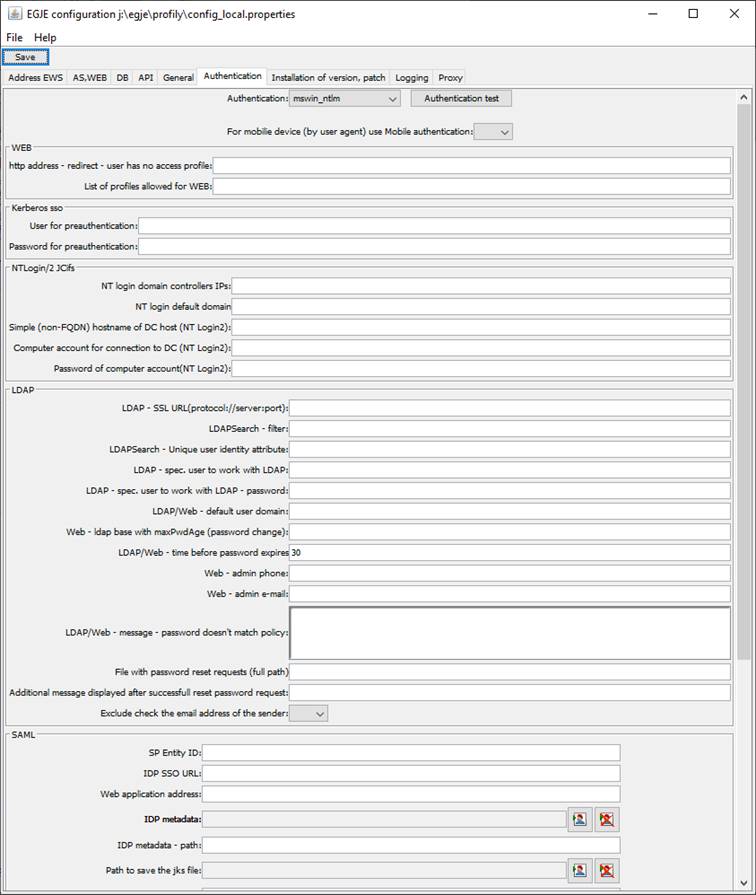Click the Java app icon in title bar

click(x=15, y=14)
